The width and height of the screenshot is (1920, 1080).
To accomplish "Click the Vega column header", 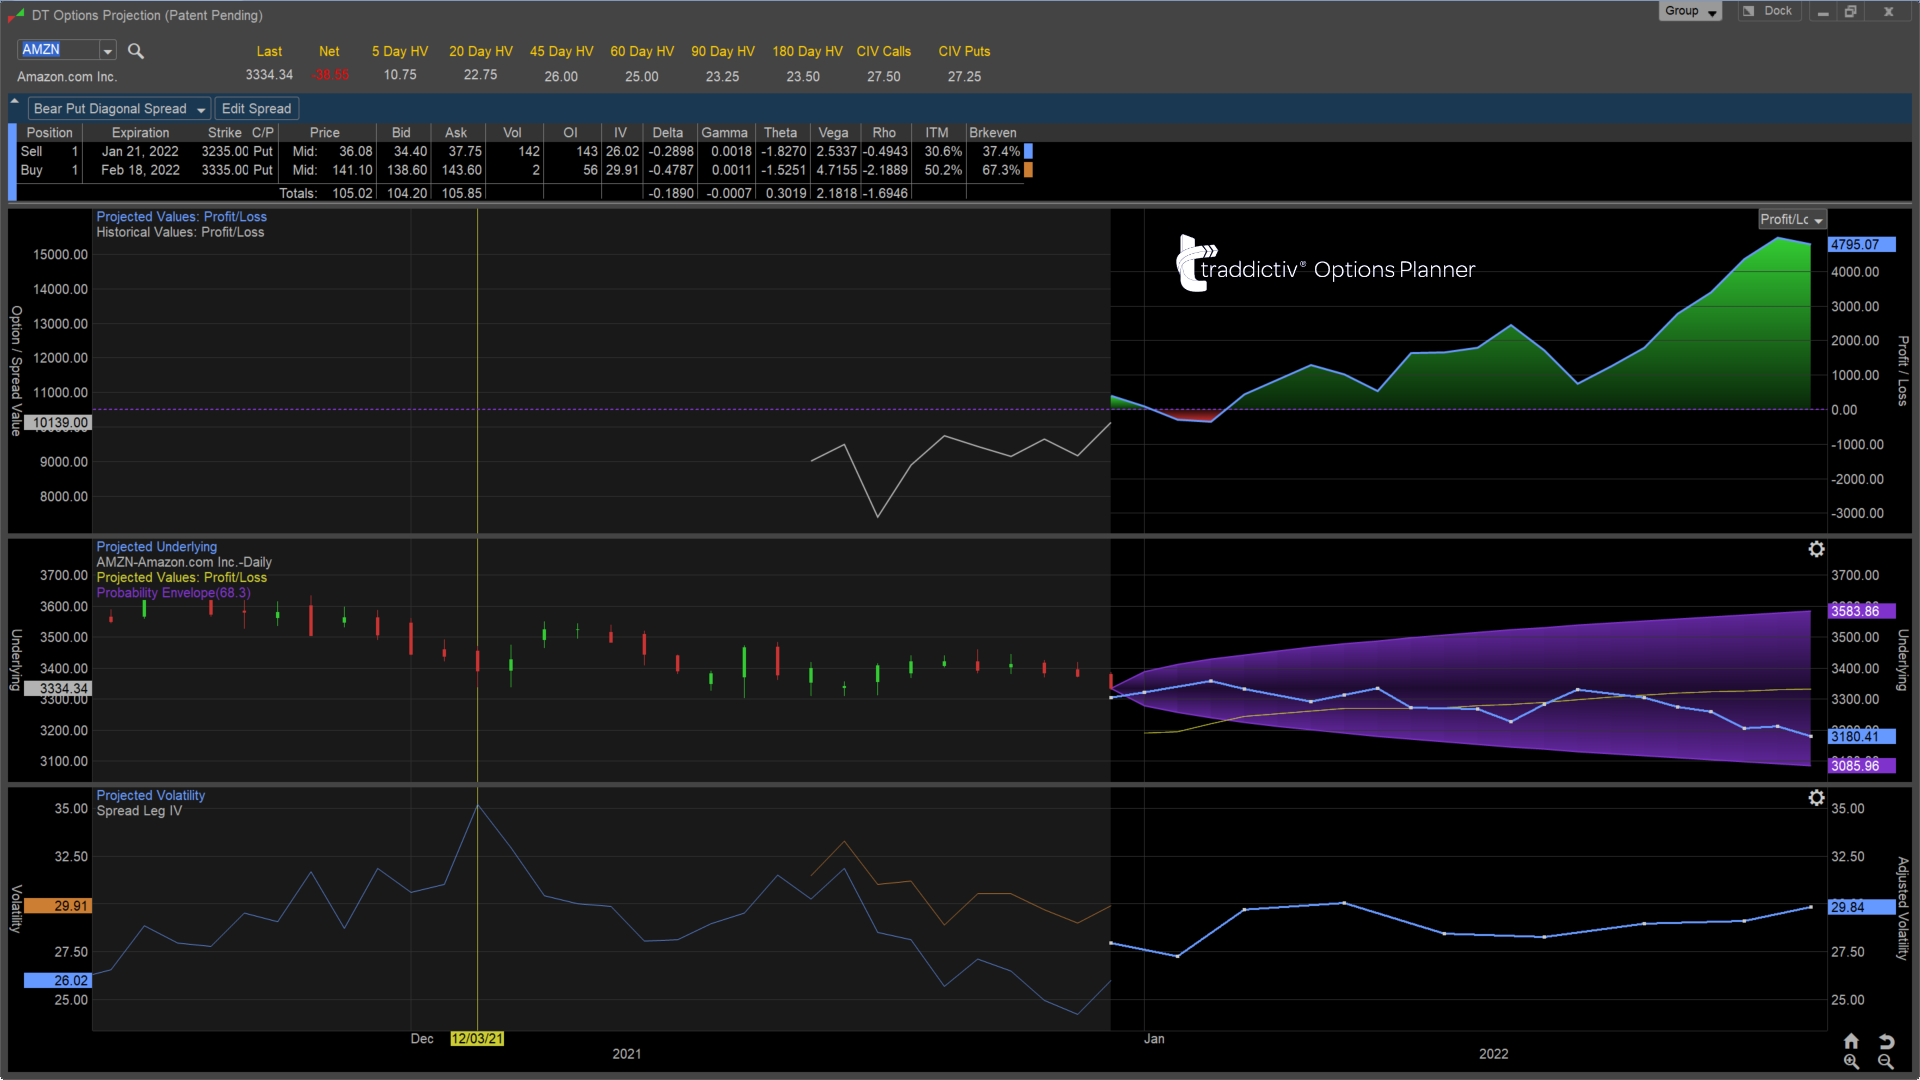I will (x=833, y=133).
